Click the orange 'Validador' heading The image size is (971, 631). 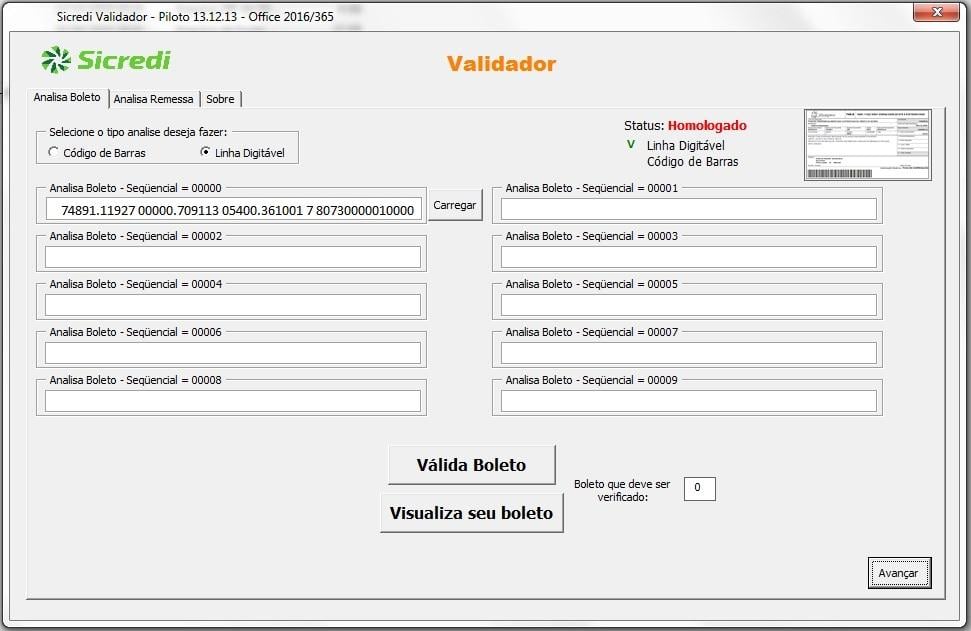point(502,64)
